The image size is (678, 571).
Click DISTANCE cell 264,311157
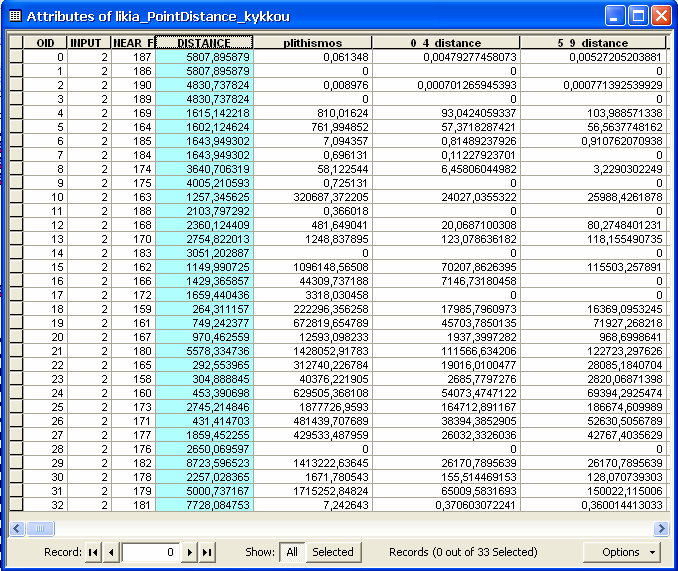[x=204, y=309]
